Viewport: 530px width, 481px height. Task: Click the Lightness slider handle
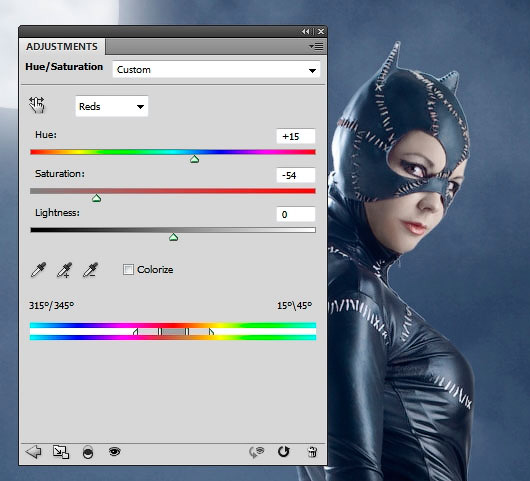(173, 237)
